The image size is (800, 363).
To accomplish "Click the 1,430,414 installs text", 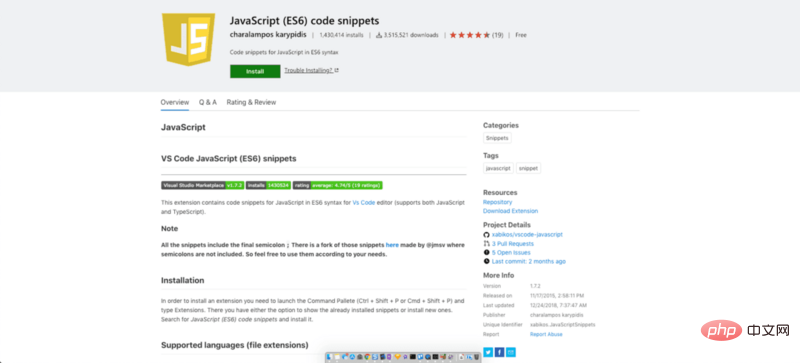I will (341, 35).
